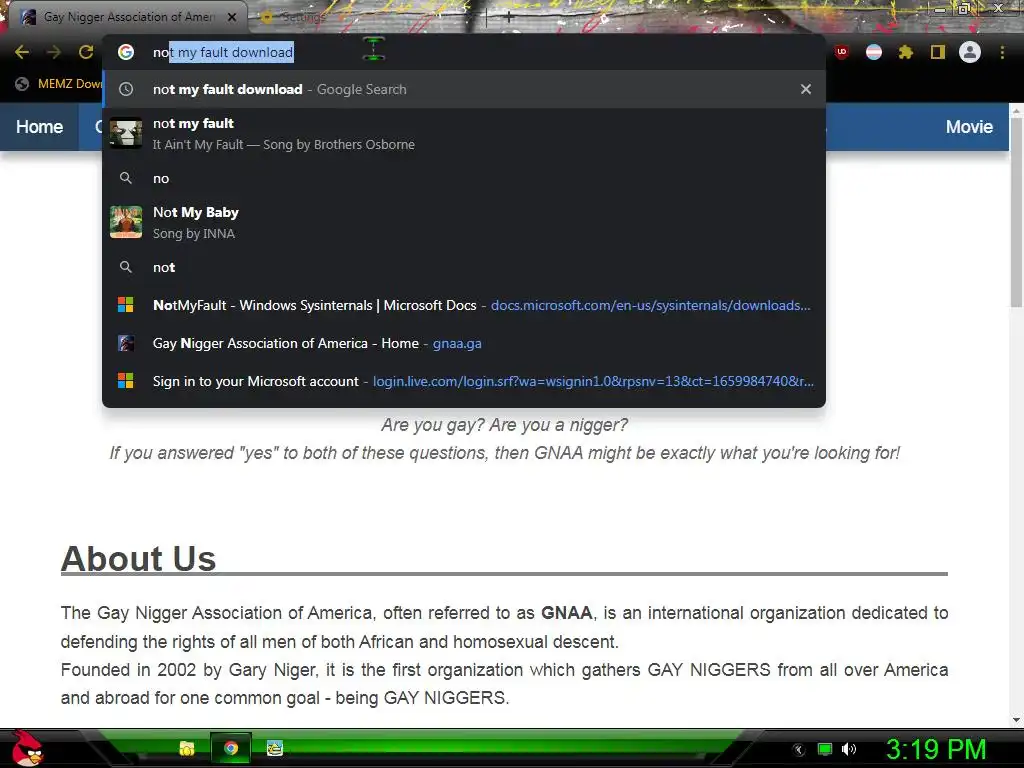
Task: Open the third taskbar app icon
Action: [x=275, y=748]
